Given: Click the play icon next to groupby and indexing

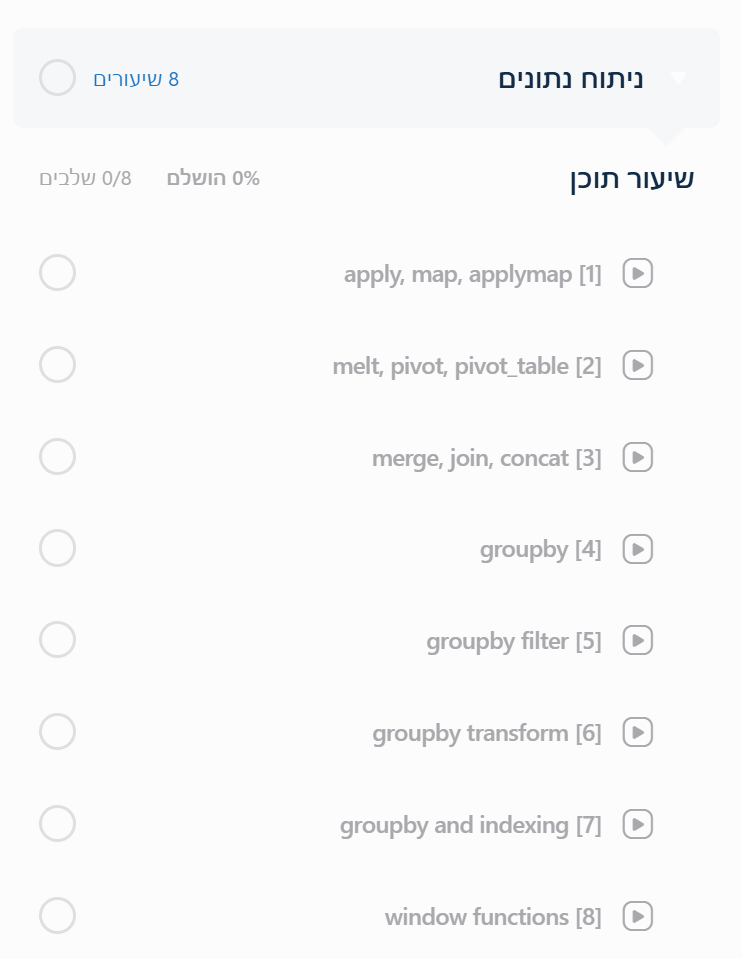Looking at the screenshot, I should [638, 825].
